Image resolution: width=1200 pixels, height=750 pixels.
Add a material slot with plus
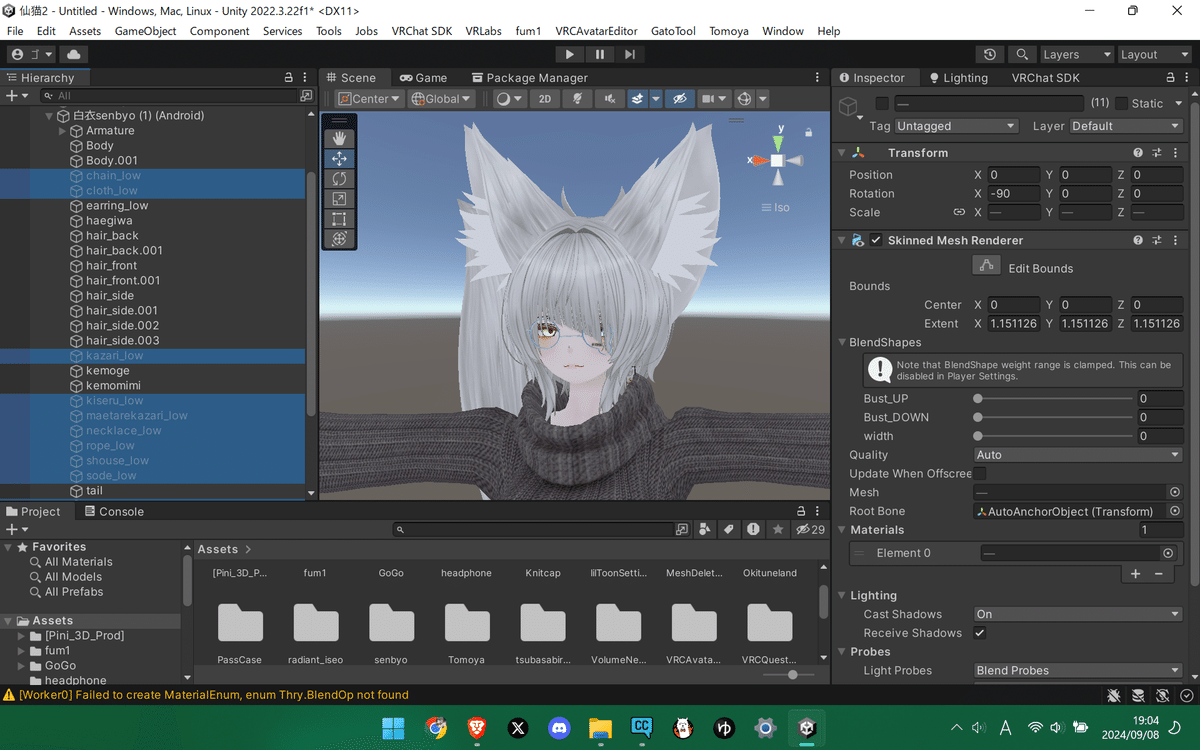[x=1135, y=574]
